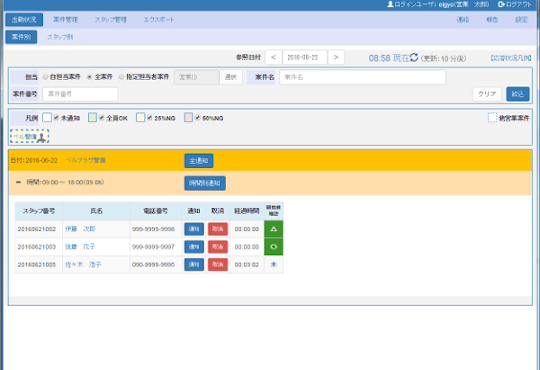Click the yellow 25%NG legend swatch
540x370 pixels.
(140, 117)
